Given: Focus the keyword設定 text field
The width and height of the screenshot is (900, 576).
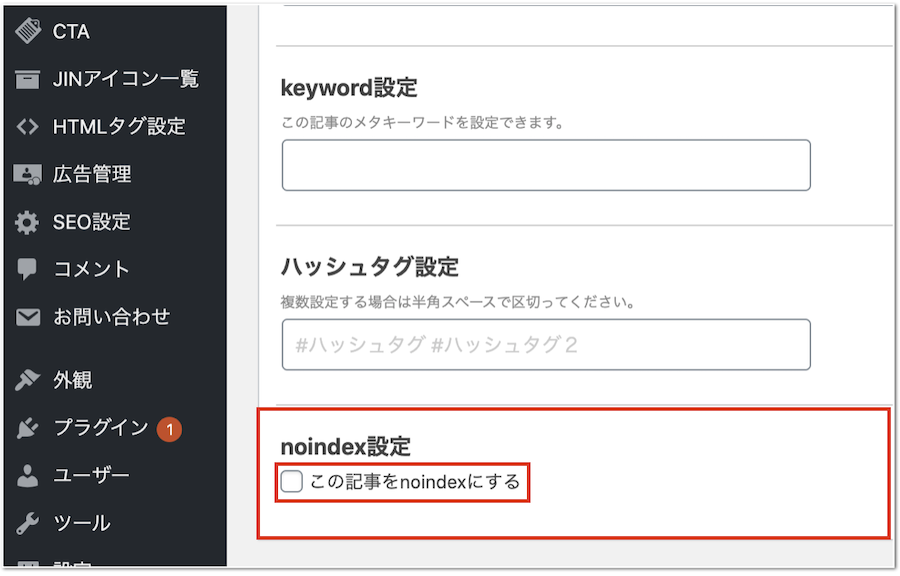Looking at the screenshot, I should click(545, 165).
